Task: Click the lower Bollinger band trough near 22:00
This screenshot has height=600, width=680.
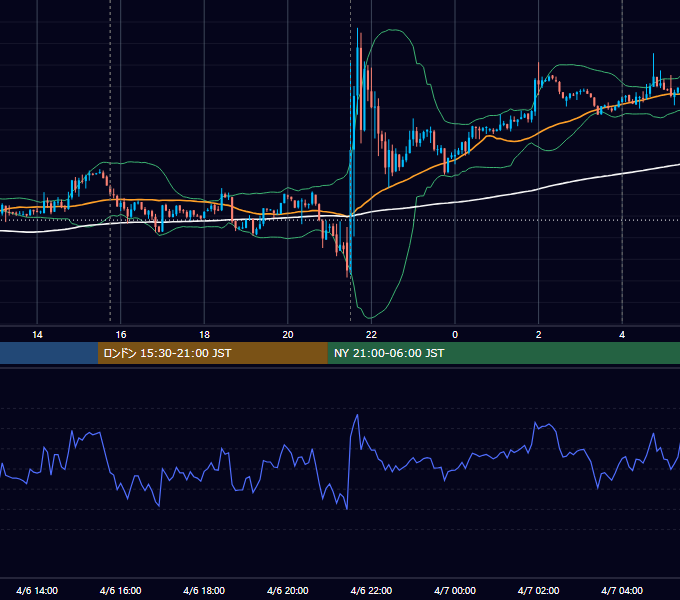Action: (370, 316)
